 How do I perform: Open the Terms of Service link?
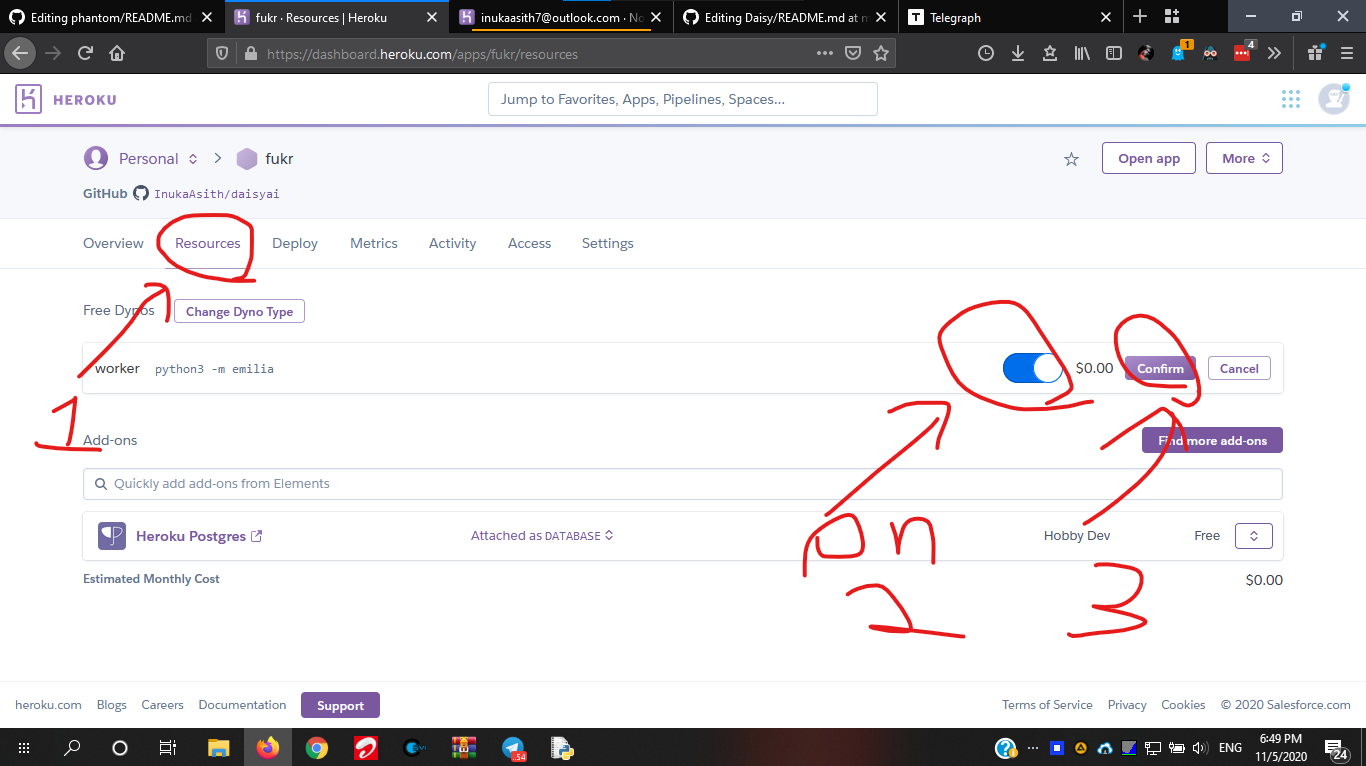point(1047,705)
